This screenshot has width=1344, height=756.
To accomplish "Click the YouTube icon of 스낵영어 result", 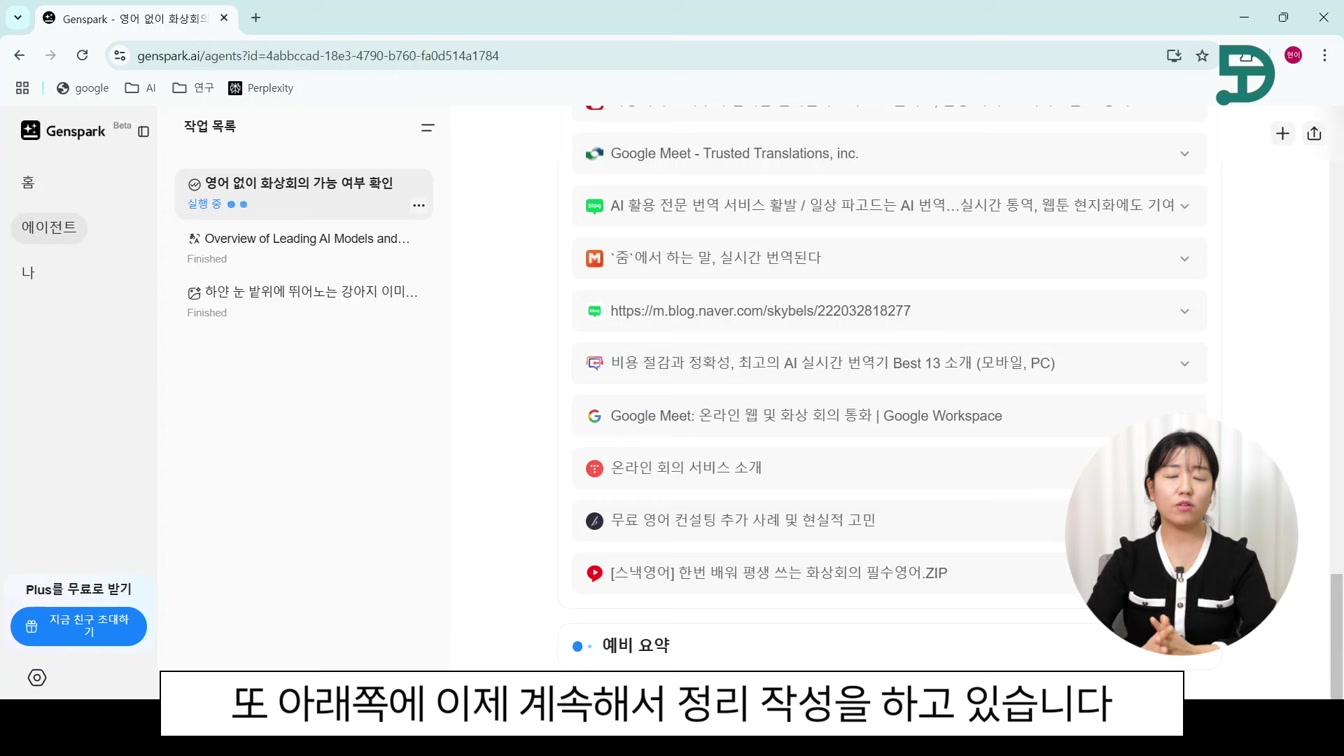I will 595,573.
